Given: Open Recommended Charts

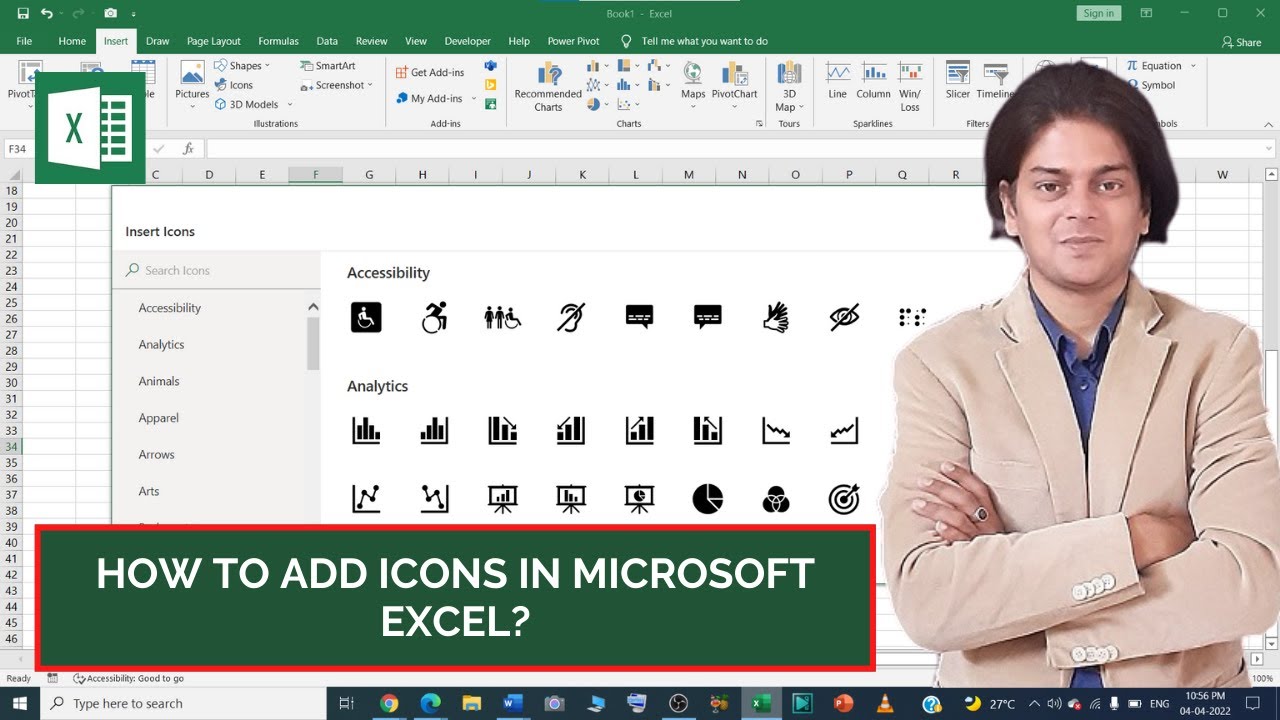Looking at the screenshot, I should click(548, 86).
